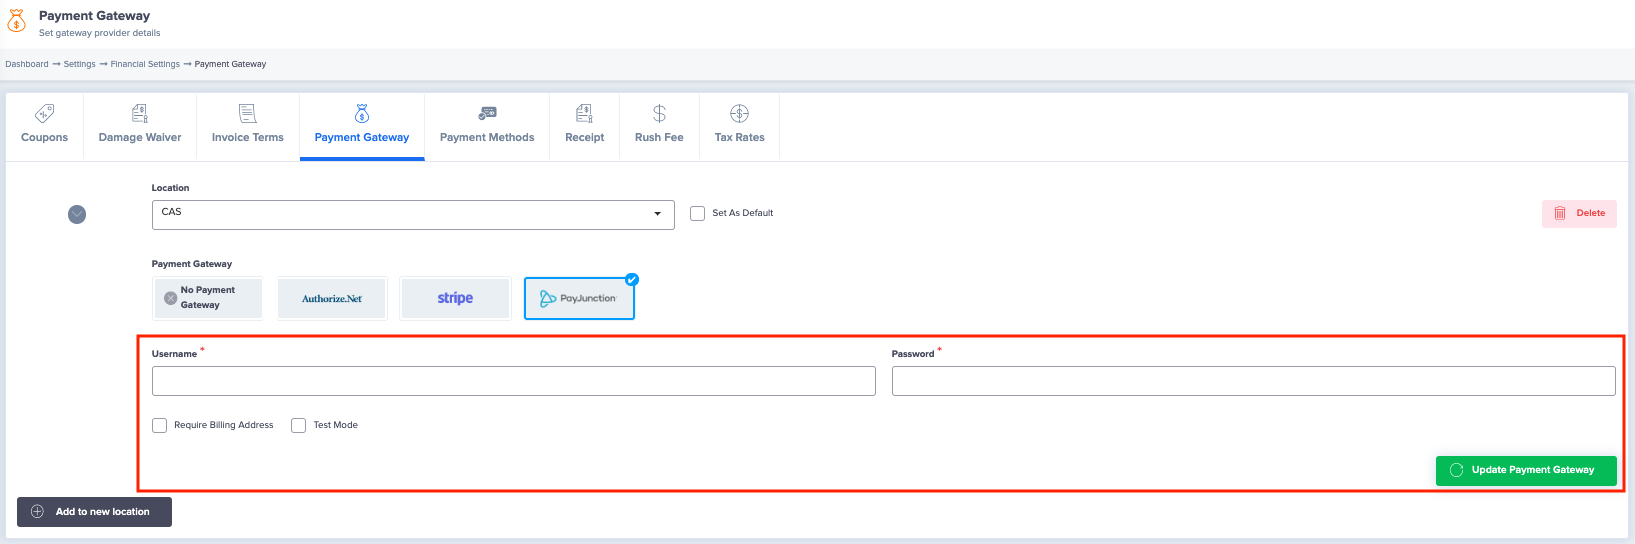Screen dimensions: 1635x544
Task: Go to the Receipt tab
Action: point(584,126)
